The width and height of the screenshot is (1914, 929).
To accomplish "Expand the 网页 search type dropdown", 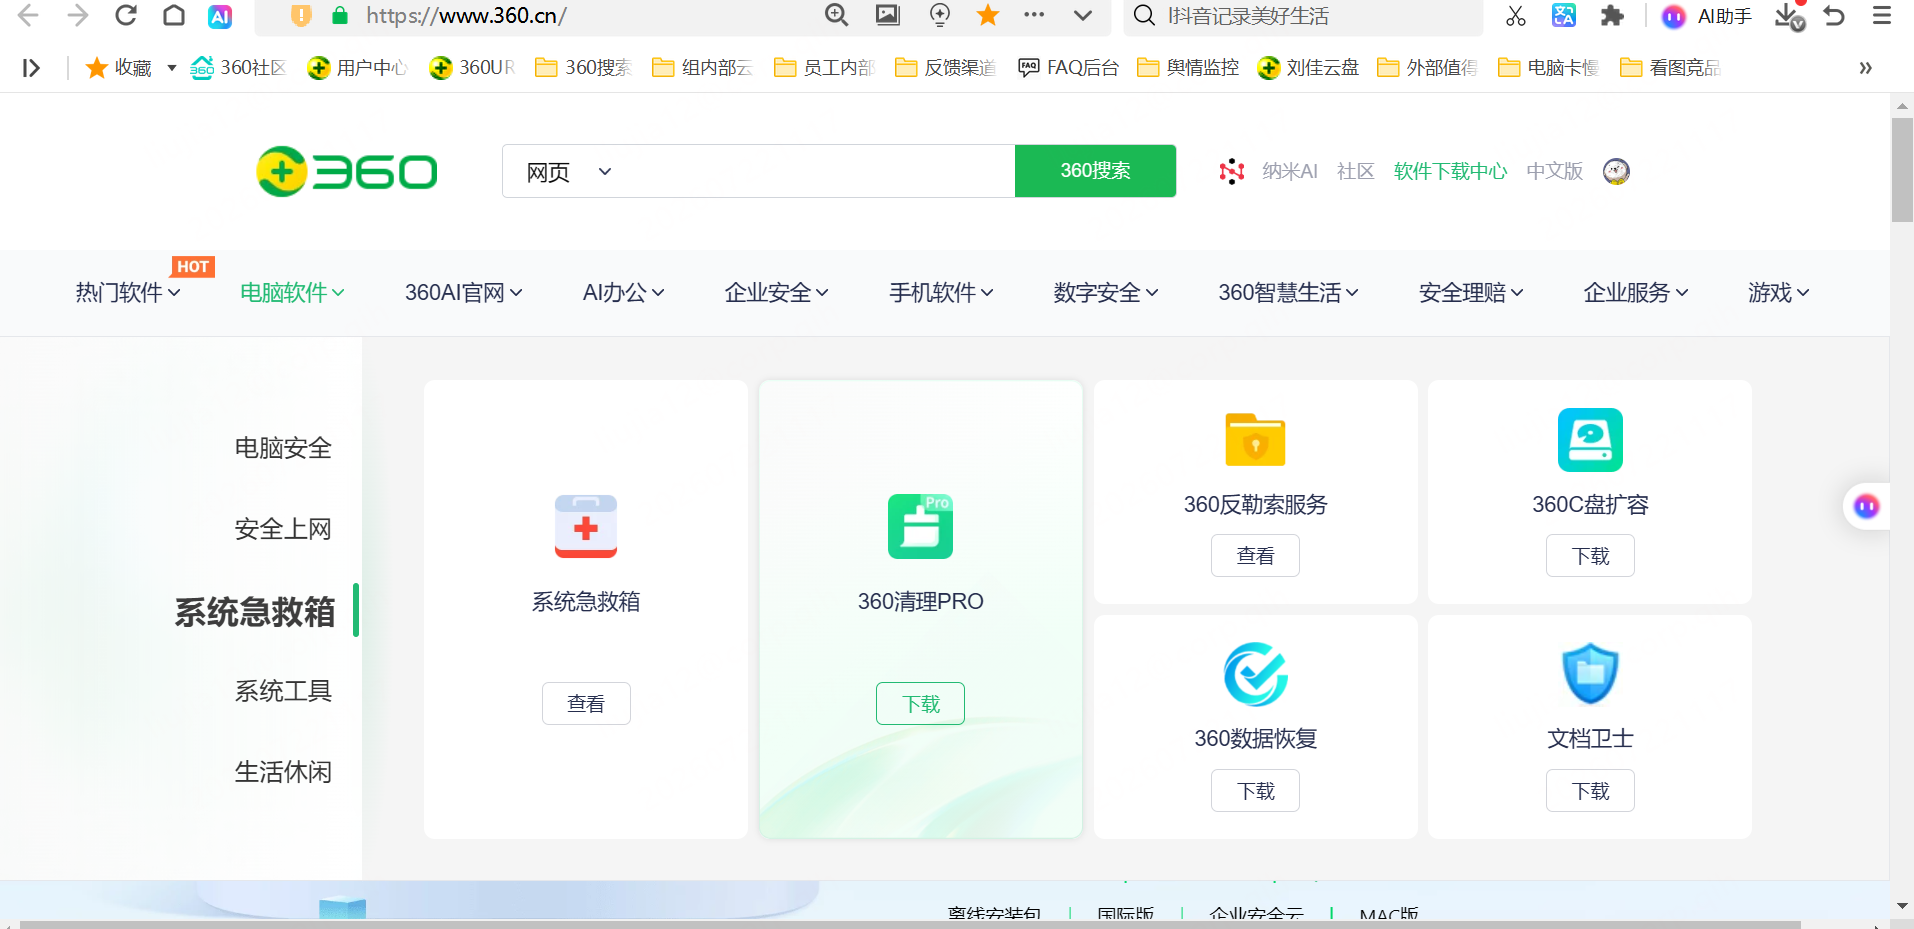I will click(569, 172).
